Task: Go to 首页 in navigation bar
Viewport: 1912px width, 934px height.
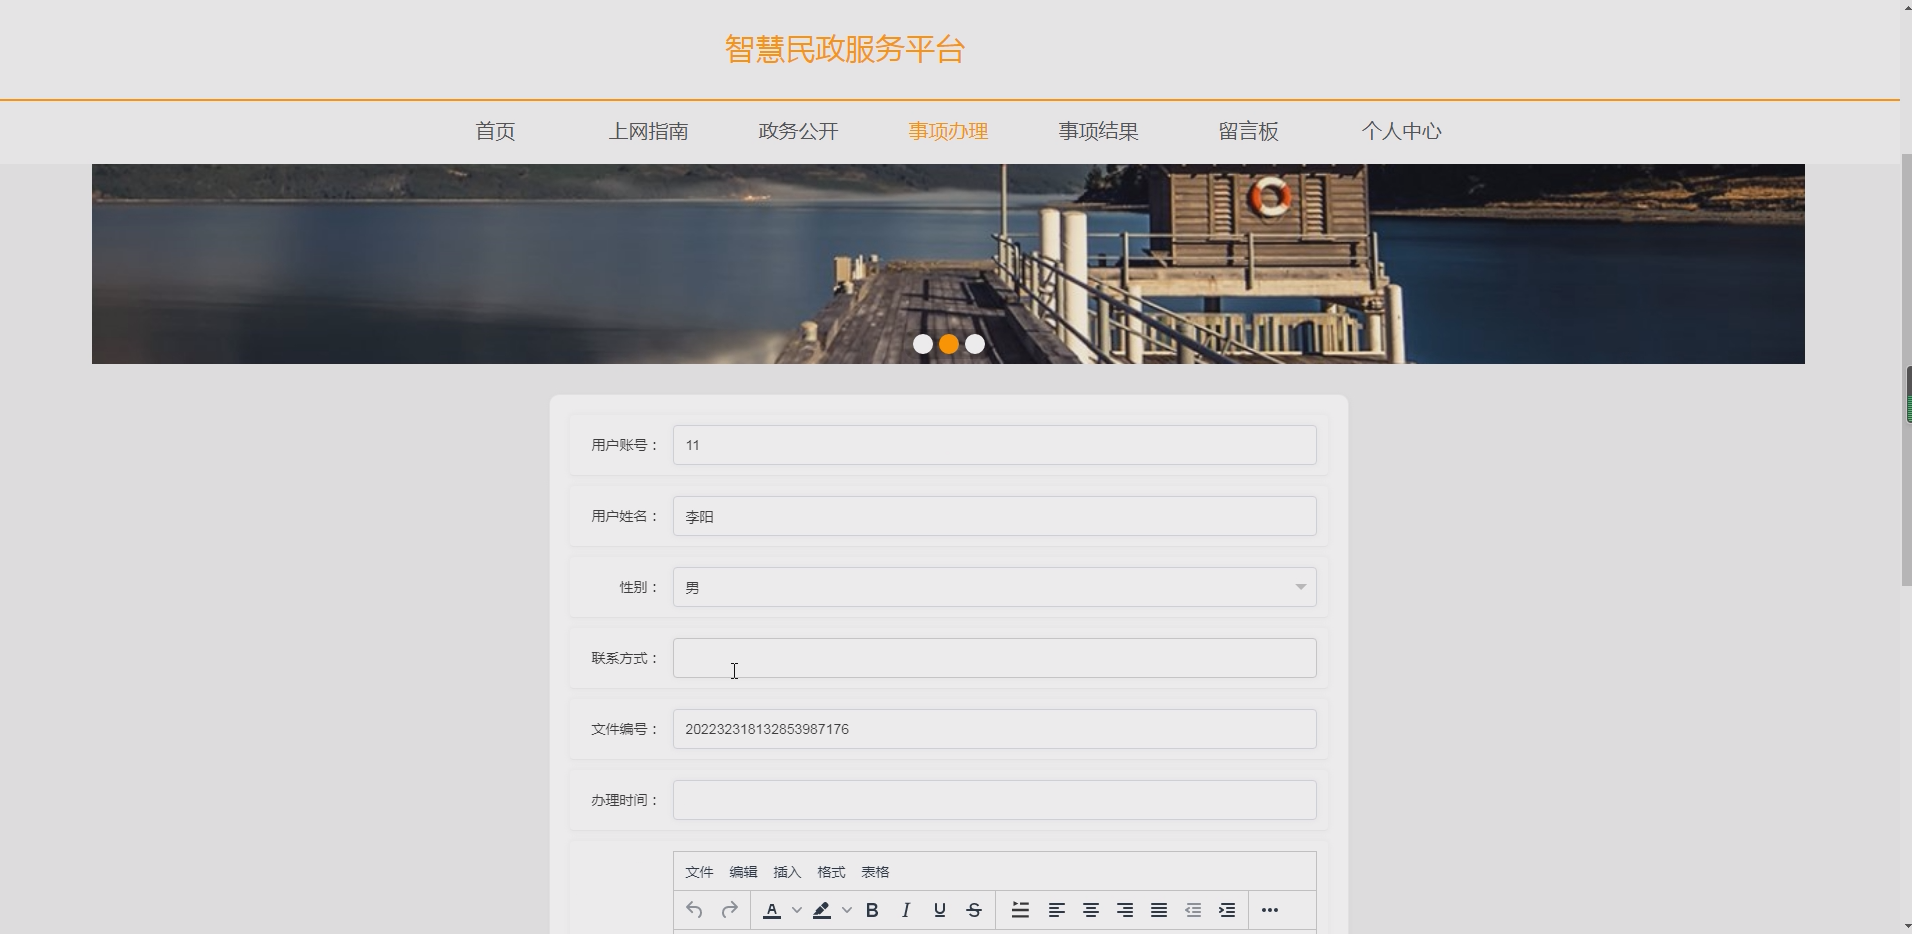Action: click(x=495, y=131)
